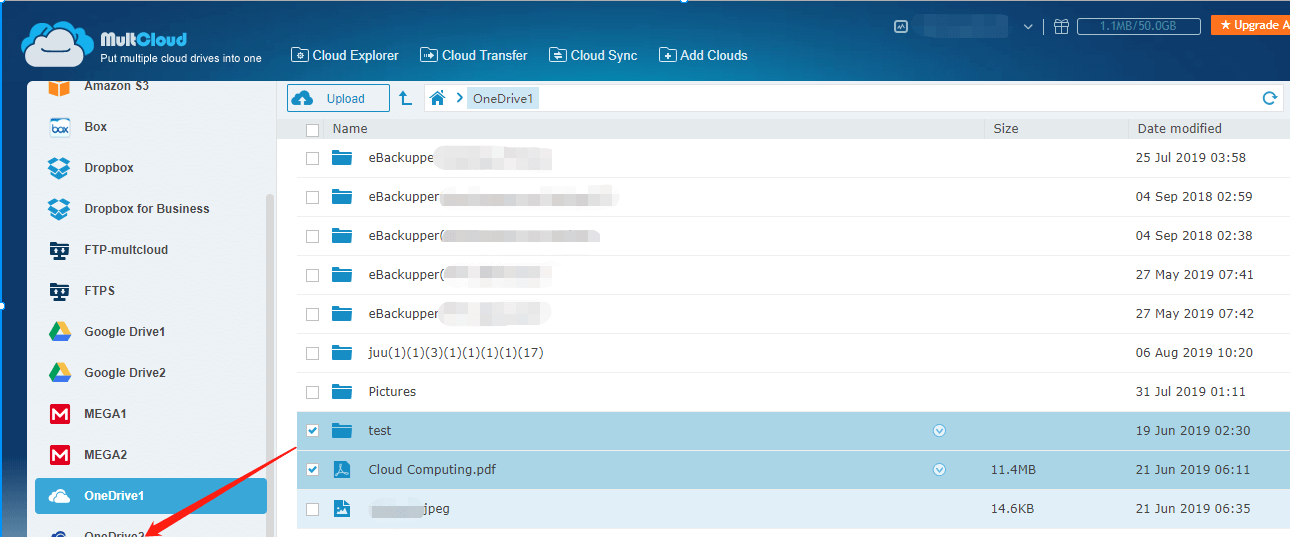This screenshot has height=537, width=1290.
Task: Click the Google Drive1 icon
Action: click(x=60, y=332)
